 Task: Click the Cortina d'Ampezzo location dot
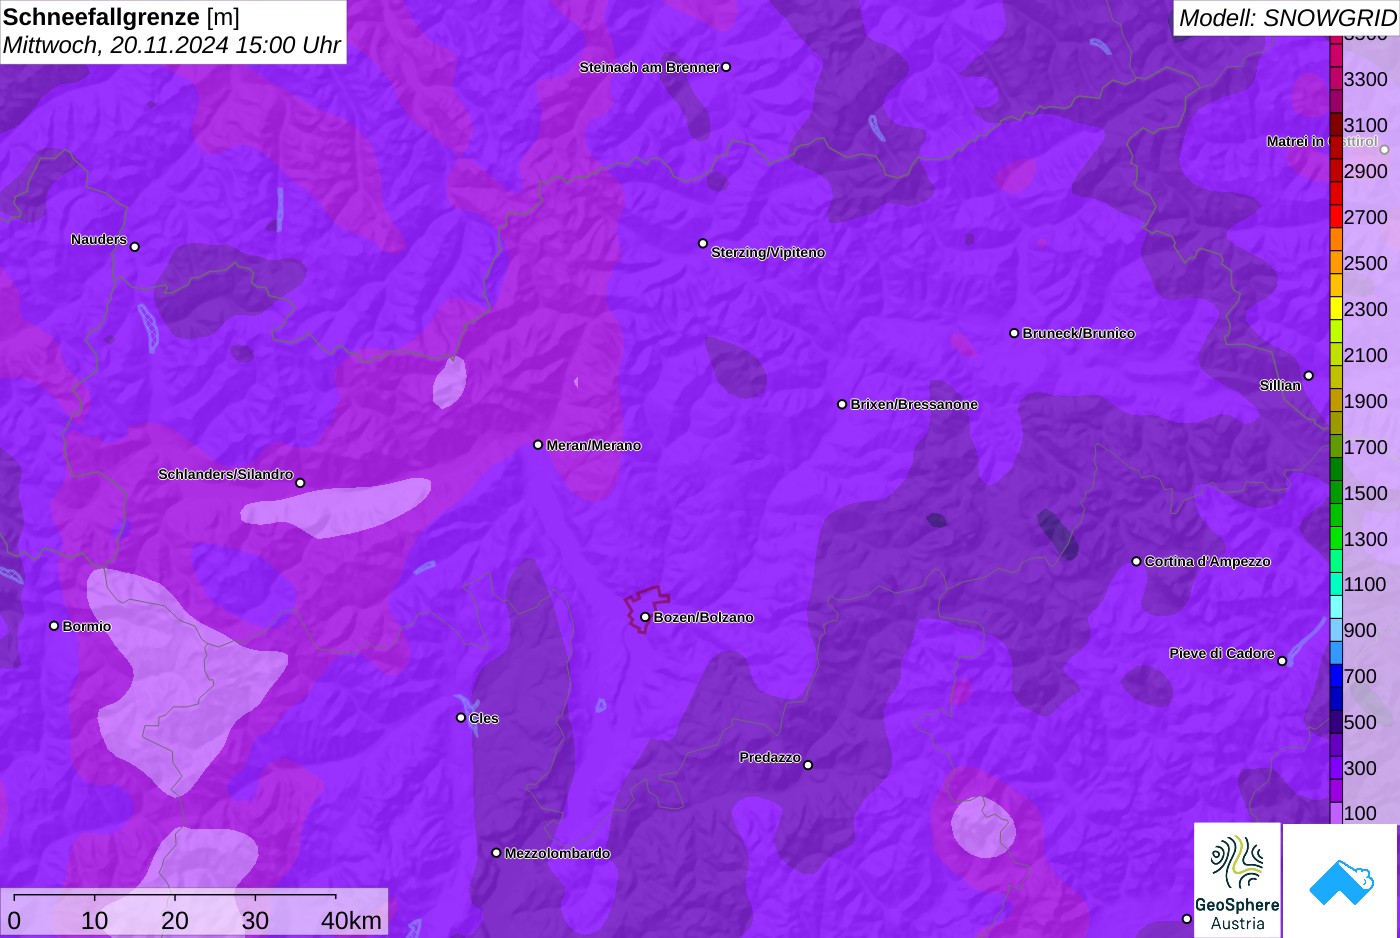[x=1136, y=561]
